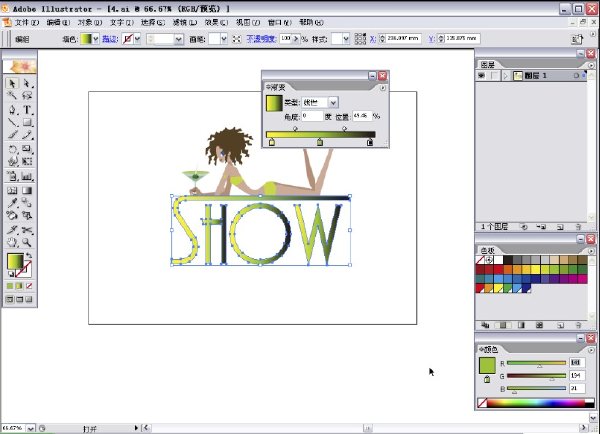Select the Type tool
The height and width of the screenshot is (434, 600).
pyautogui.click(x=27, y=110)
